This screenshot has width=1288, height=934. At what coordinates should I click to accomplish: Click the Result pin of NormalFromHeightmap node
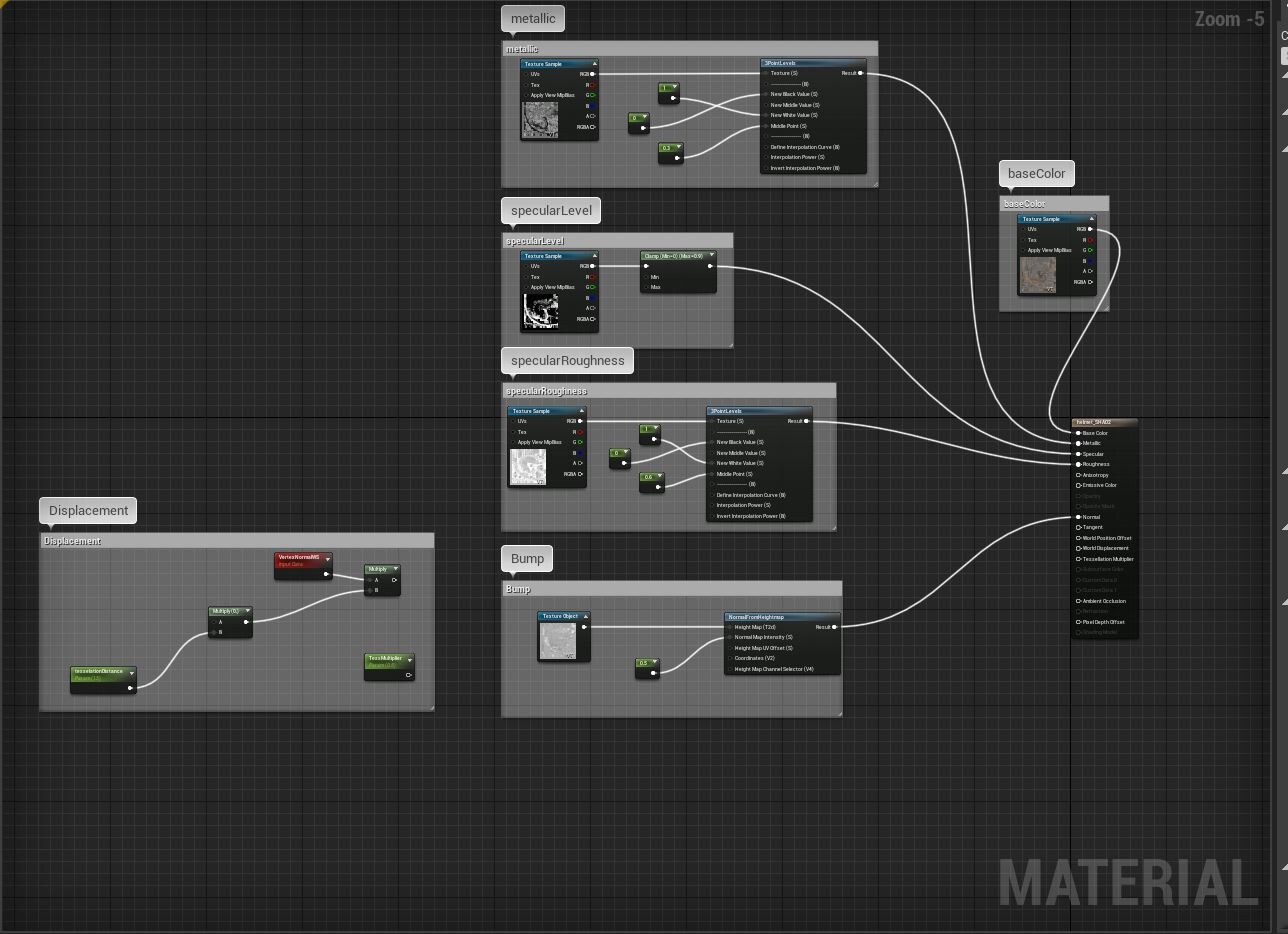click(x=834, y=627)
